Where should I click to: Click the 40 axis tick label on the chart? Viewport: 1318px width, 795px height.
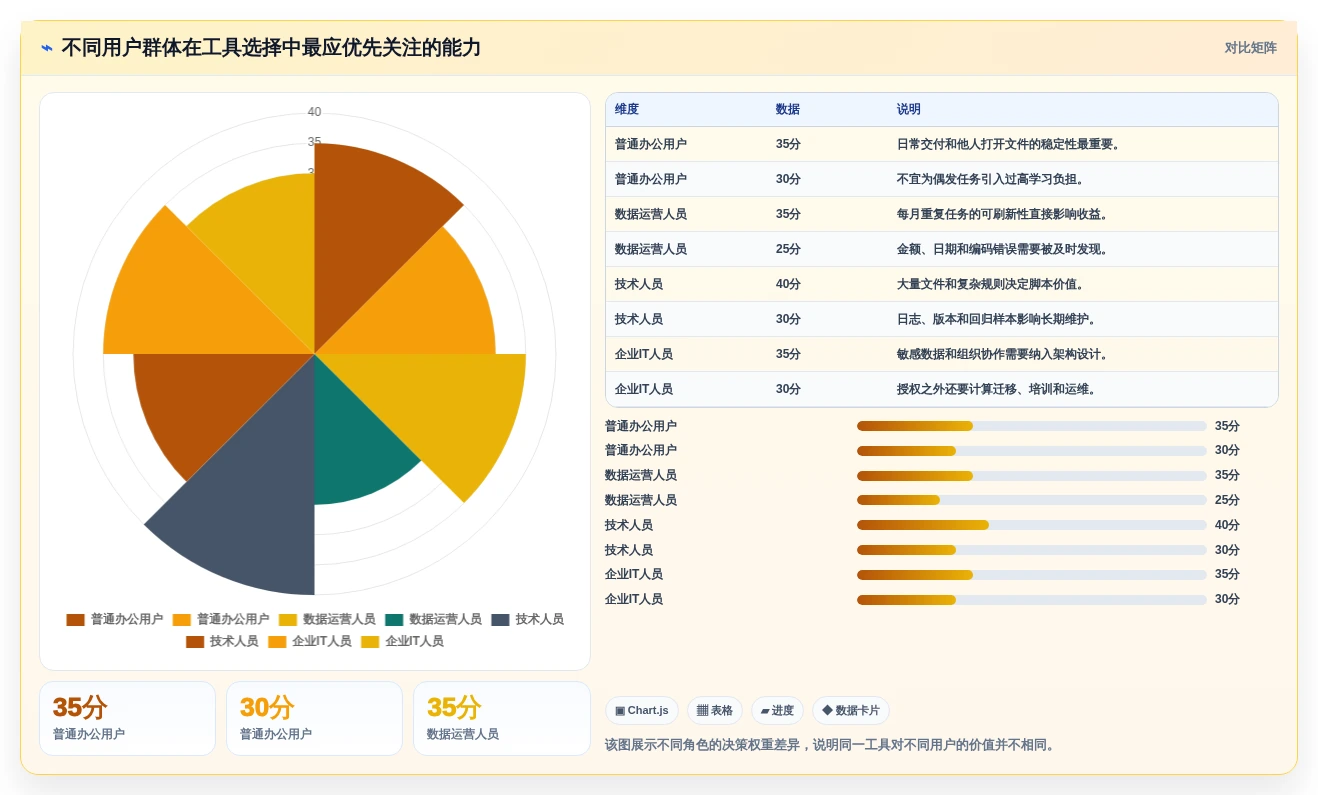pos(314,112)
